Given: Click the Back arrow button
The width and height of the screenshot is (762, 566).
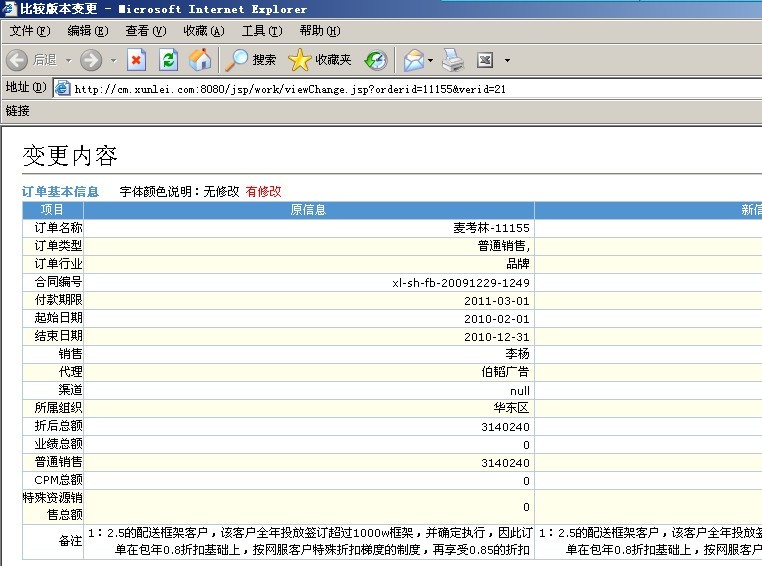Looking at the screenshot, I should click(17, 60).
